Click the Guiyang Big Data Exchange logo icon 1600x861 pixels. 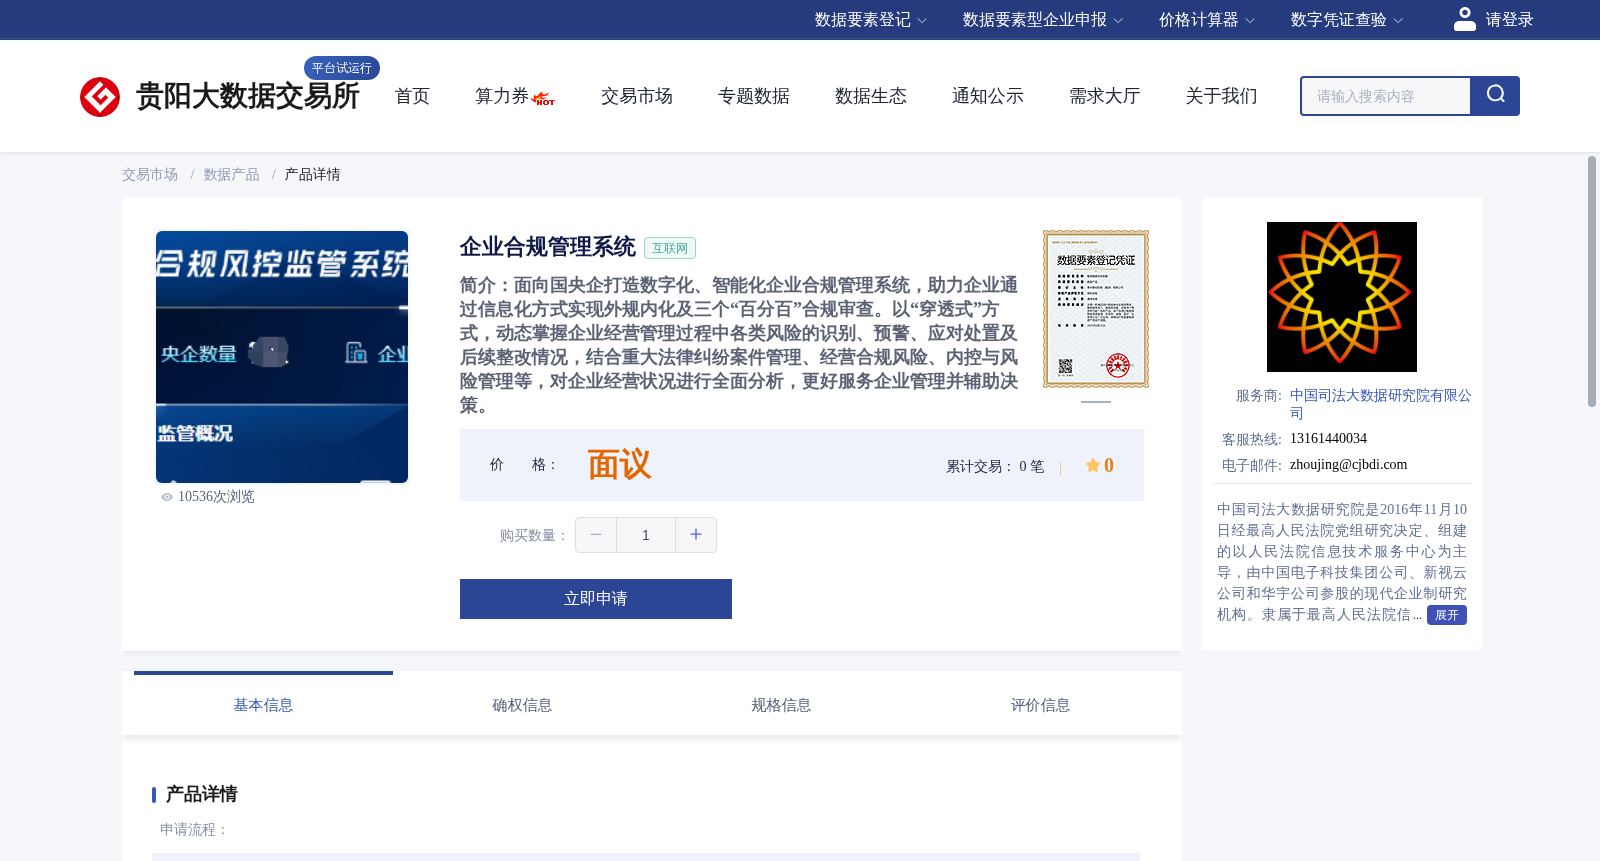point(100,97)
